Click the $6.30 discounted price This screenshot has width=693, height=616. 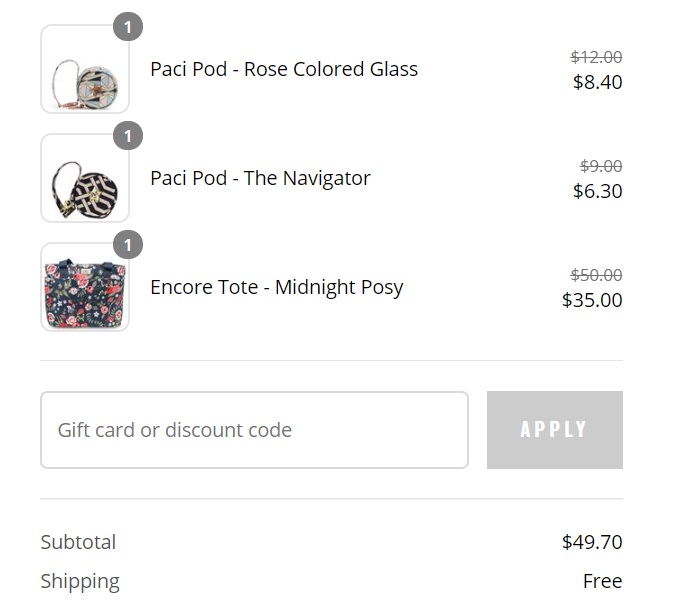coord(597,191)
